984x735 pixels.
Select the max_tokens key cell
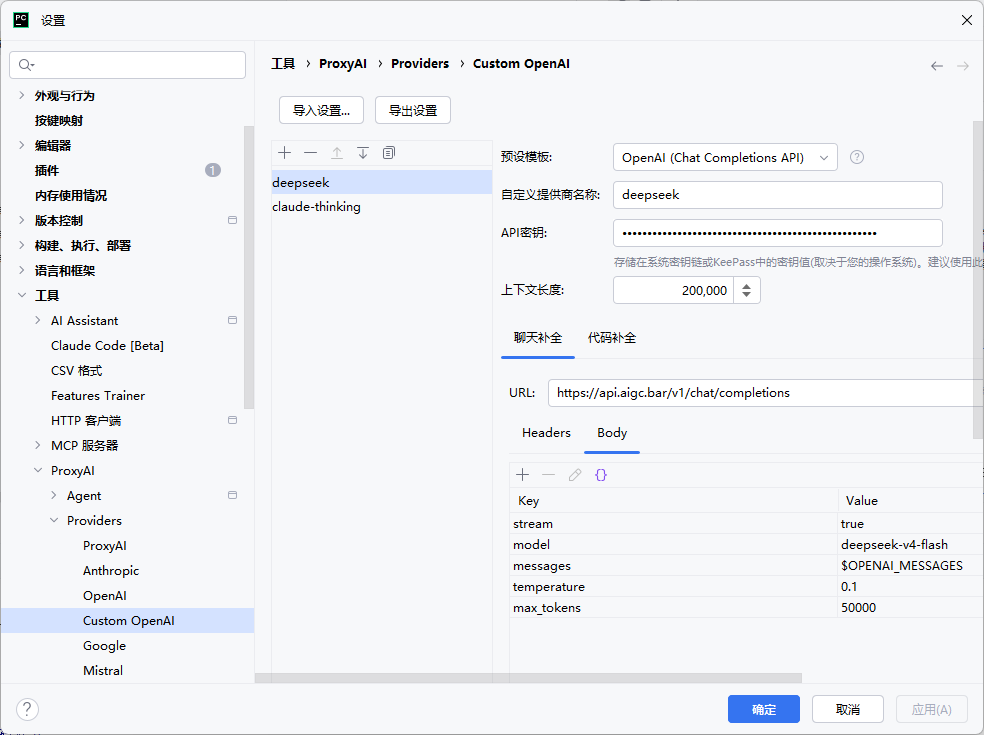click(x=673, y=608)
